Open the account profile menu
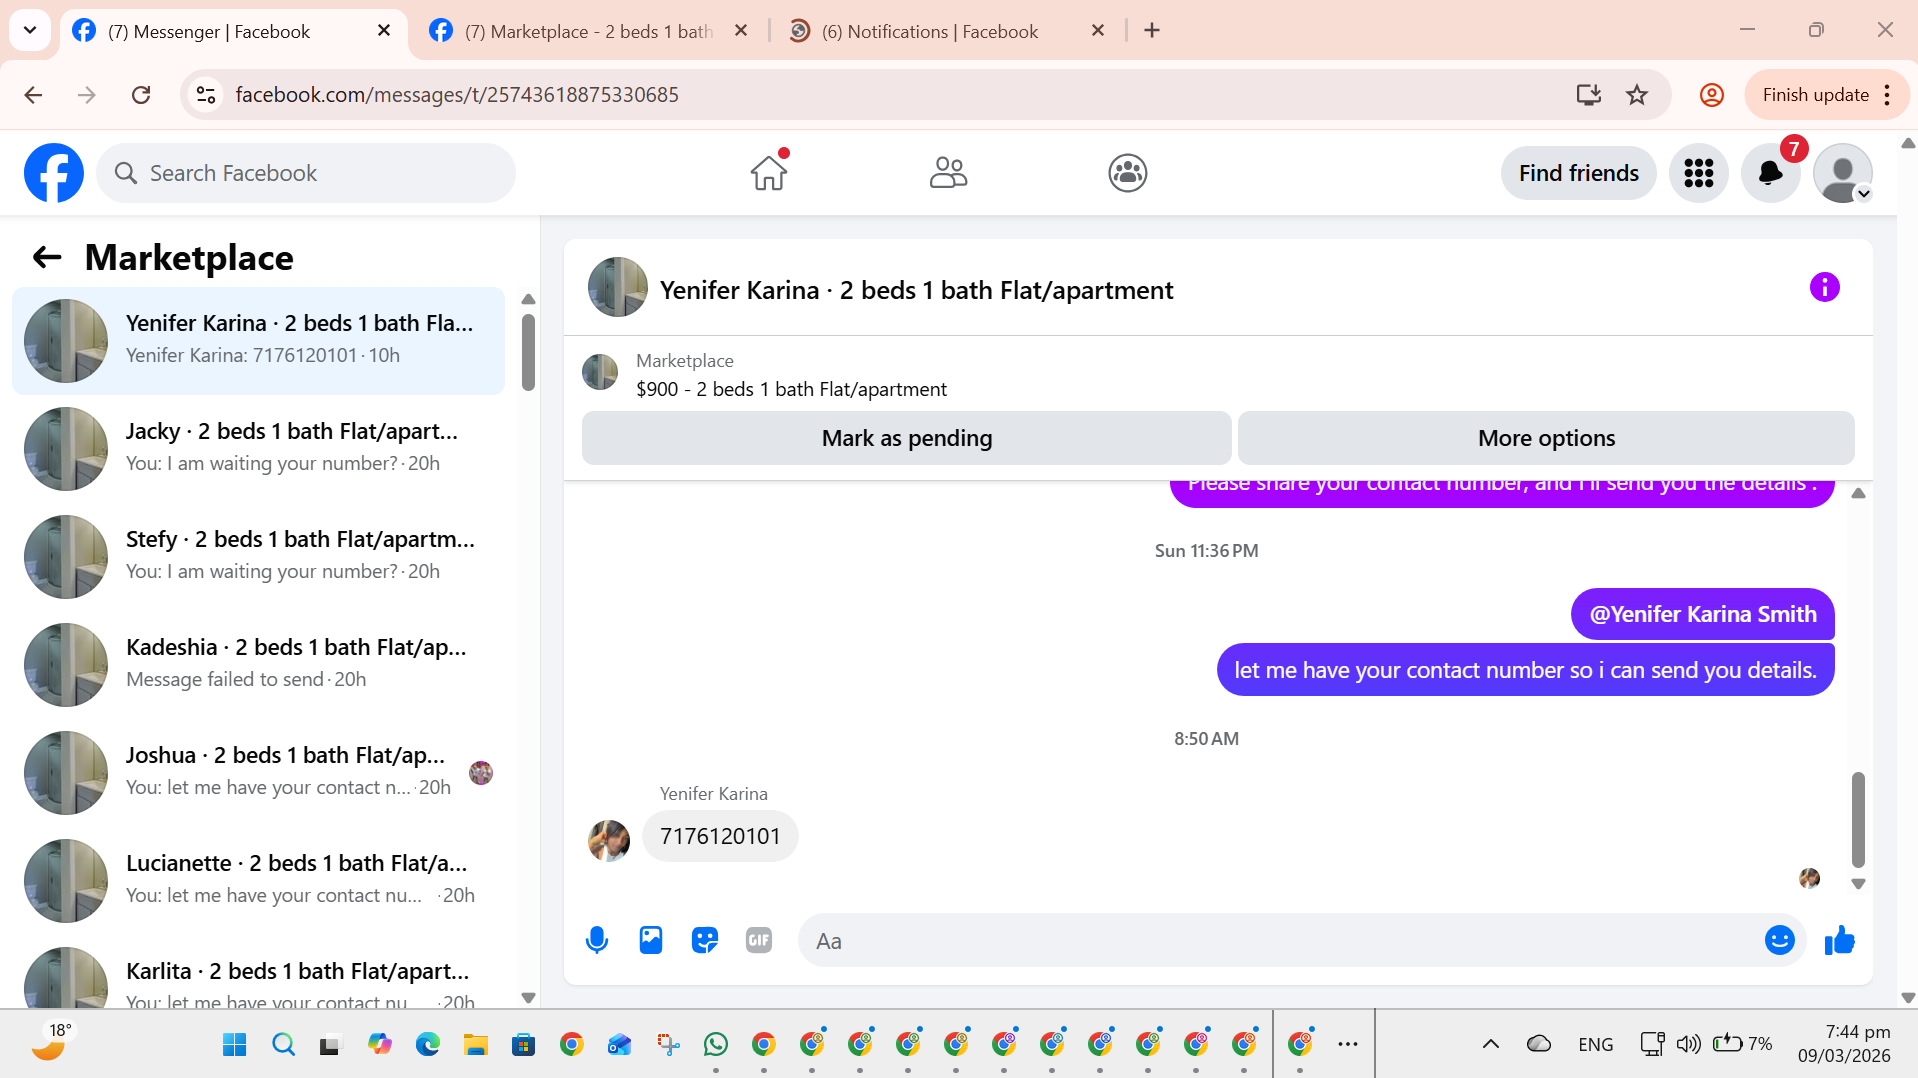This screenshot has height=1078, width=1918. (1842, 173)
